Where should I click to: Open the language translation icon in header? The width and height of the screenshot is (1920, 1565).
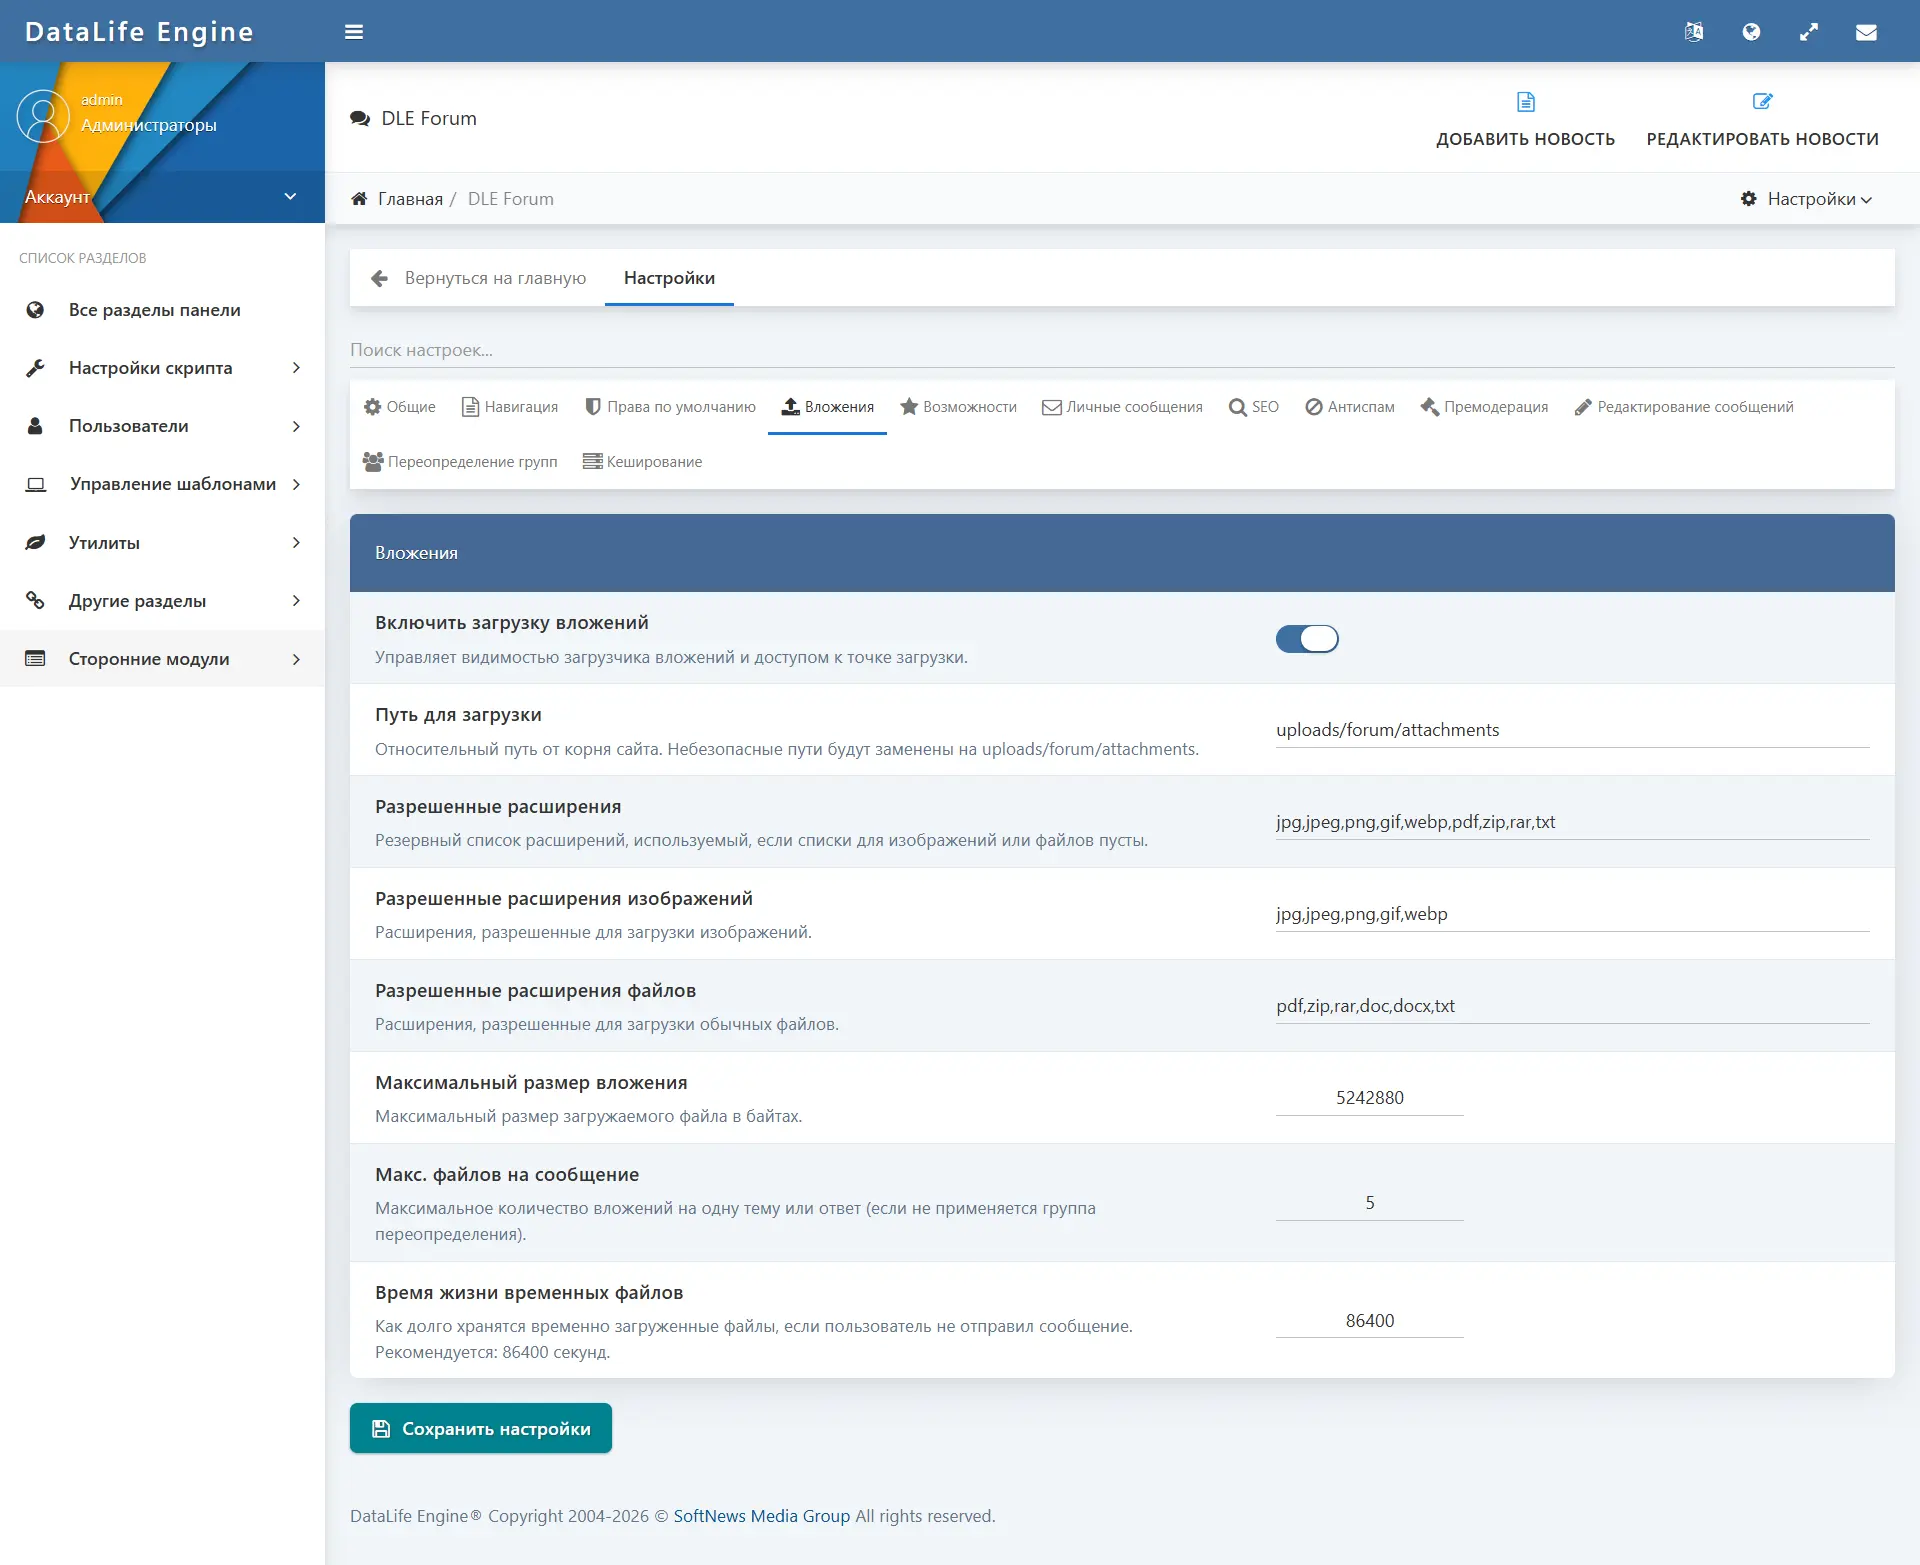(x=1694, y=32)
